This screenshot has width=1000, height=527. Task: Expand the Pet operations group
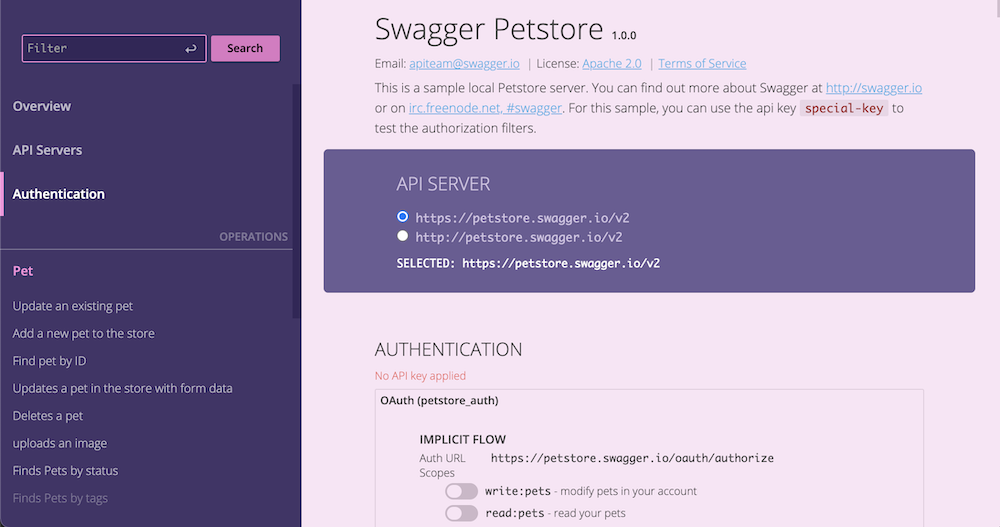click(x=23, y=271)
